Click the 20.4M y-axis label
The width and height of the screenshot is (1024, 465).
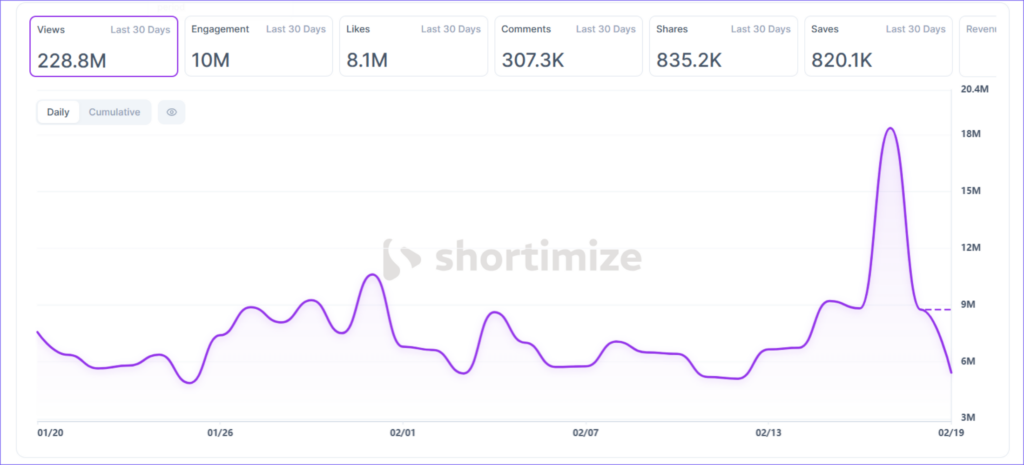(974, 90)
